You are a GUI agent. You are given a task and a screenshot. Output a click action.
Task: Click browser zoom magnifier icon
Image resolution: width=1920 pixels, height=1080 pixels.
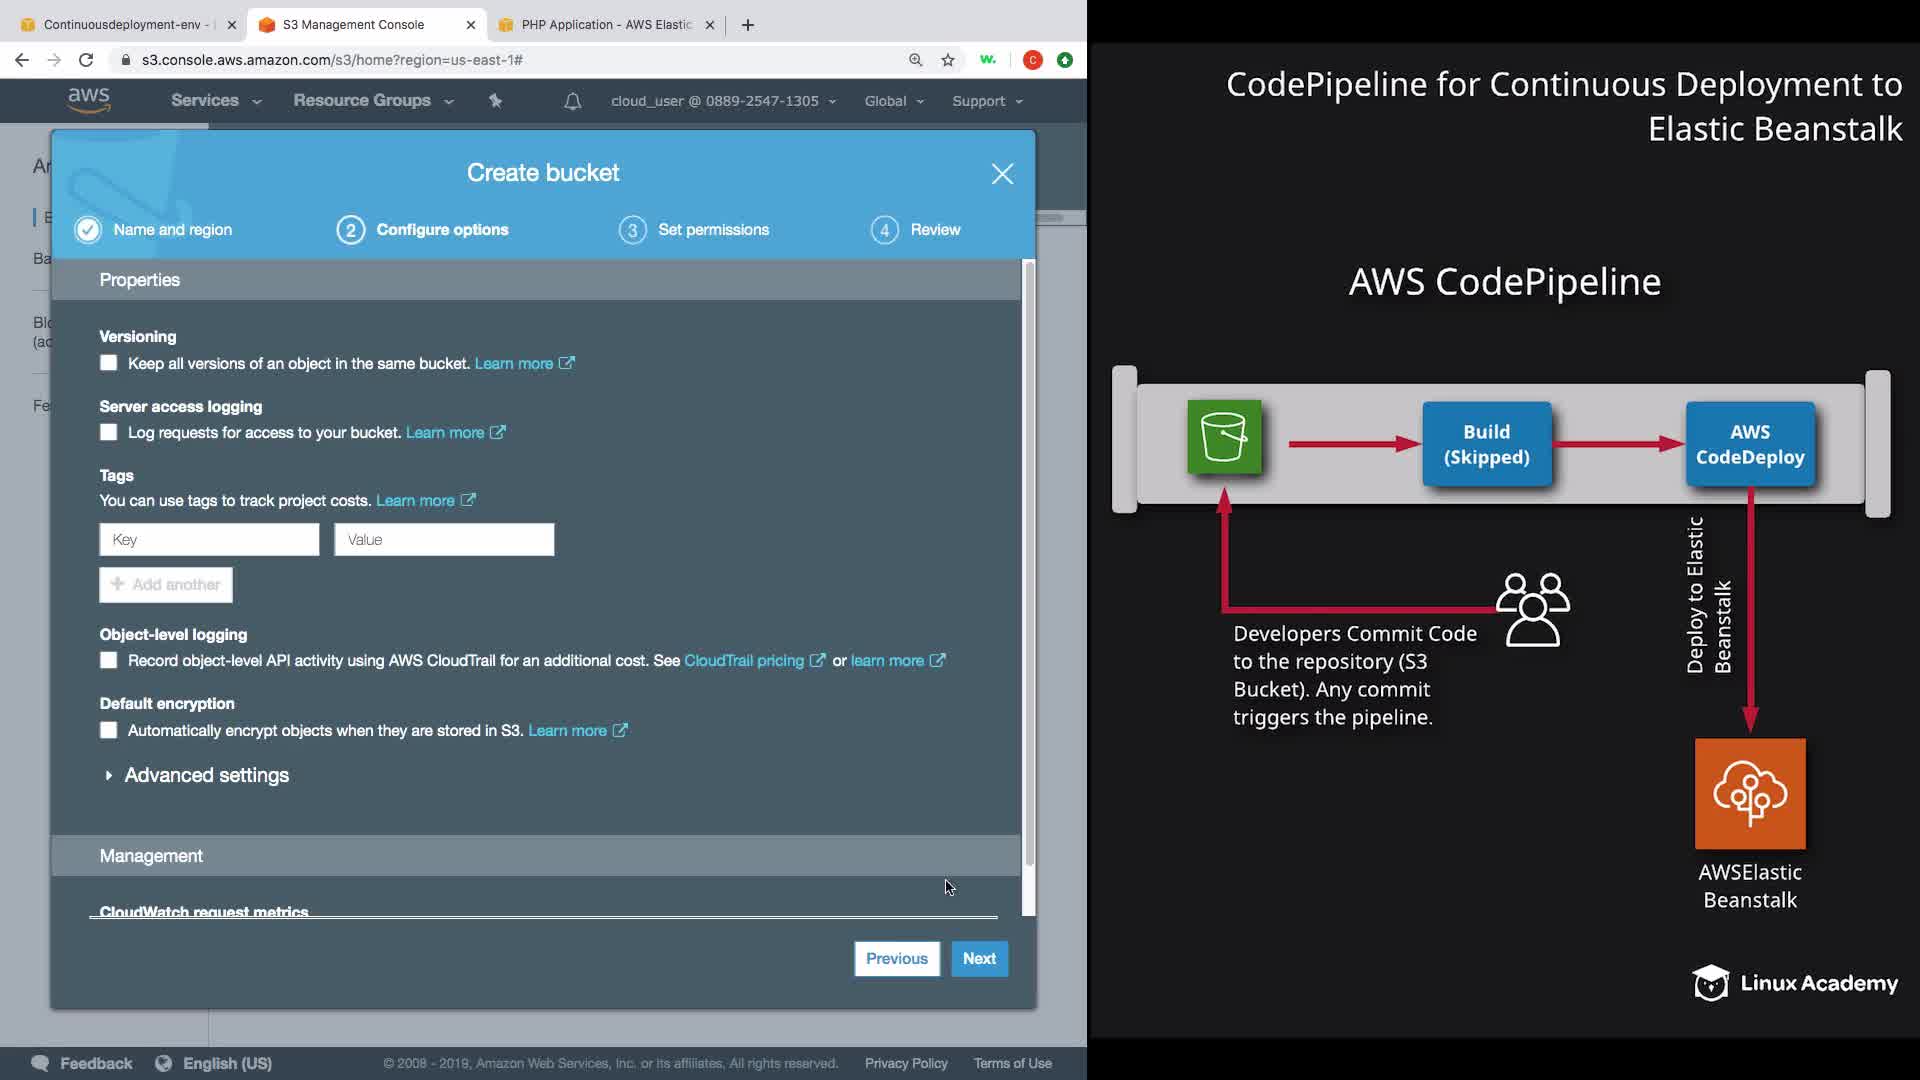(x=915, y=60)
